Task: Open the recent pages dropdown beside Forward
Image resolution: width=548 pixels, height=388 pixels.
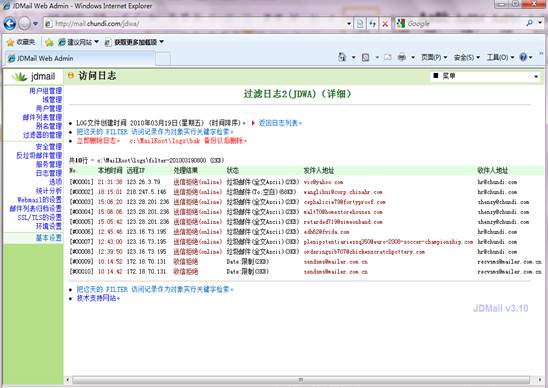Action: coord(35,24)
